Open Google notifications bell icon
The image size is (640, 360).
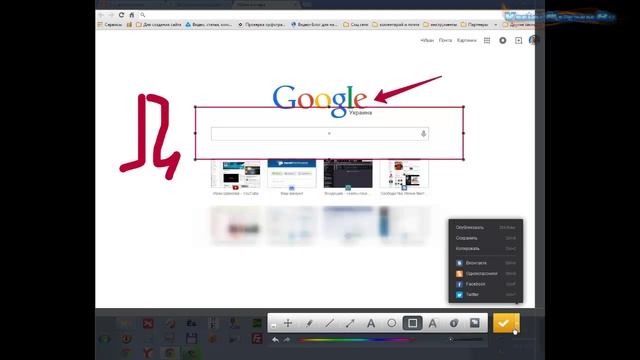[503, 40]
